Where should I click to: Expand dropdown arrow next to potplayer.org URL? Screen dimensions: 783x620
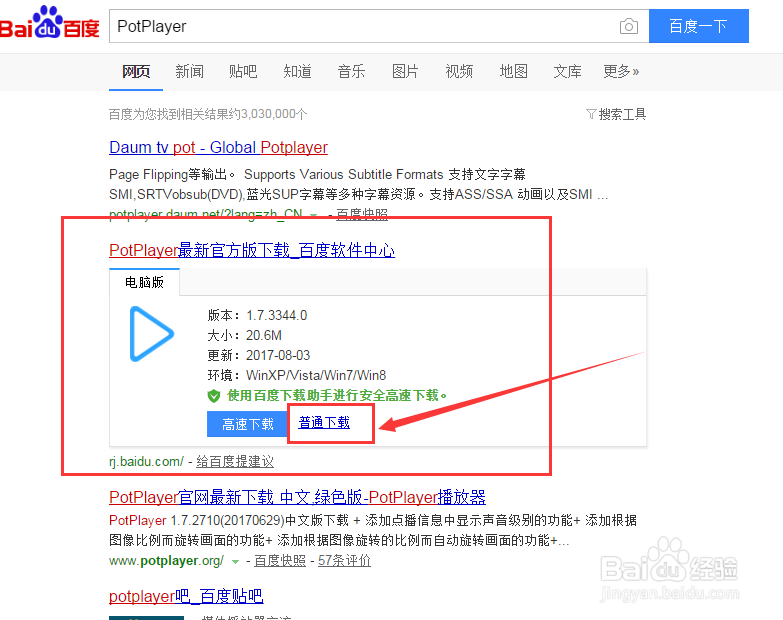coord(235,562)
